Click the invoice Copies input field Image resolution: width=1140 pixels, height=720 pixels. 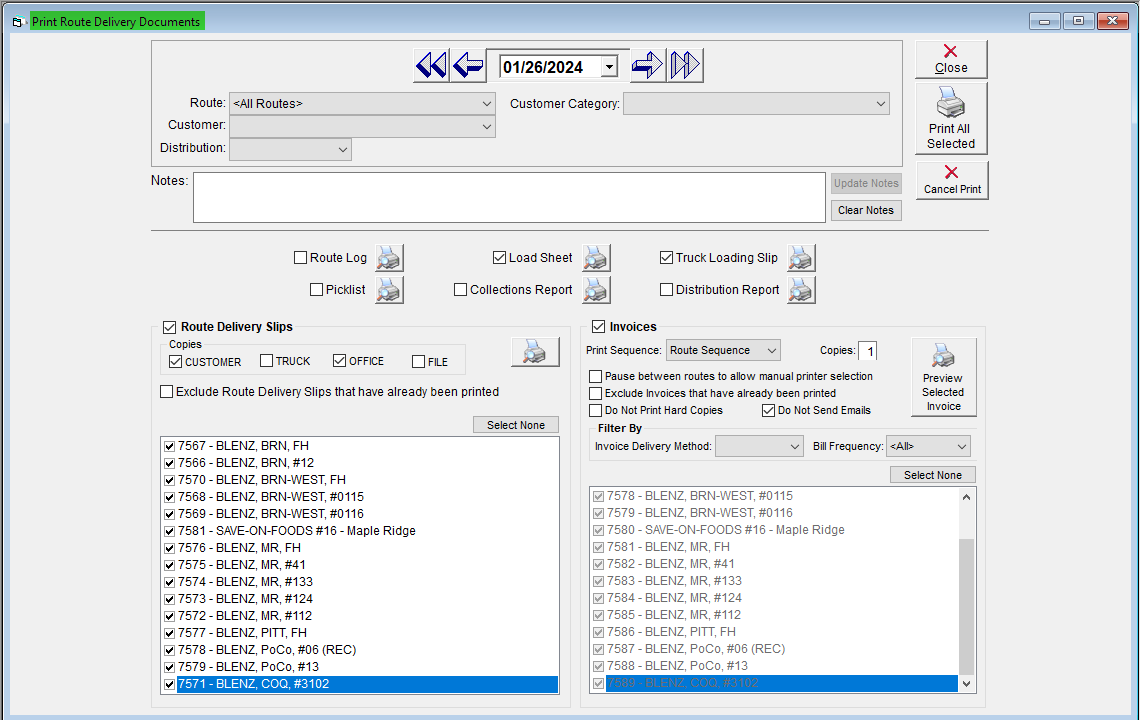[x=867, y=351]
